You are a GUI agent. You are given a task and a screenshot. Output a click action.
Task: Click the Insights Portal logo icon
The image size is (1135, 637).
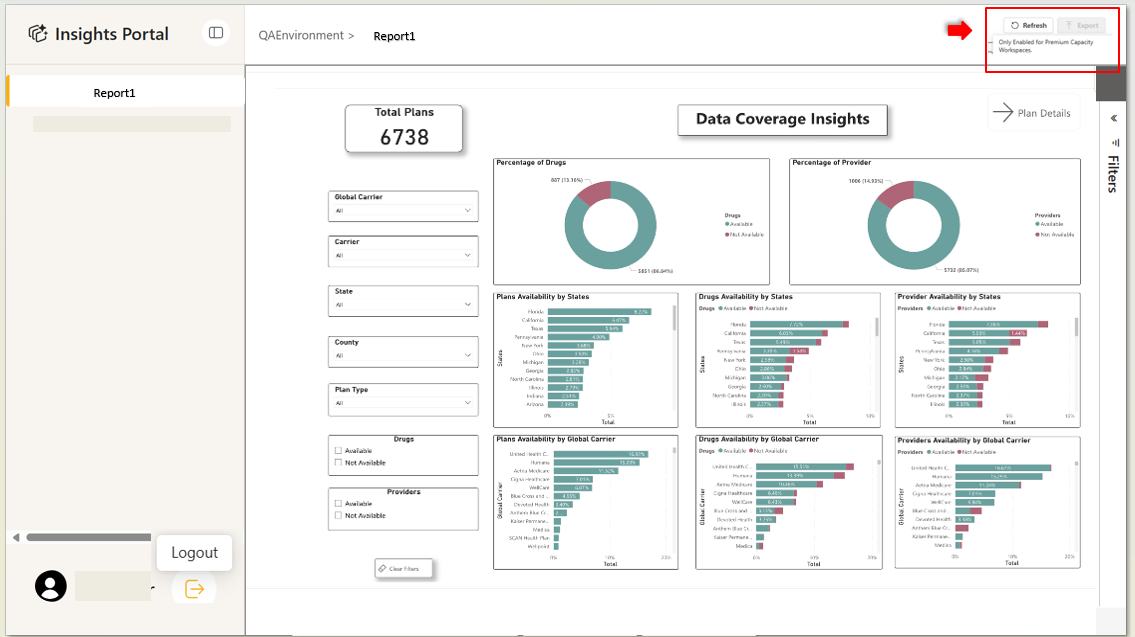point(38,34)
